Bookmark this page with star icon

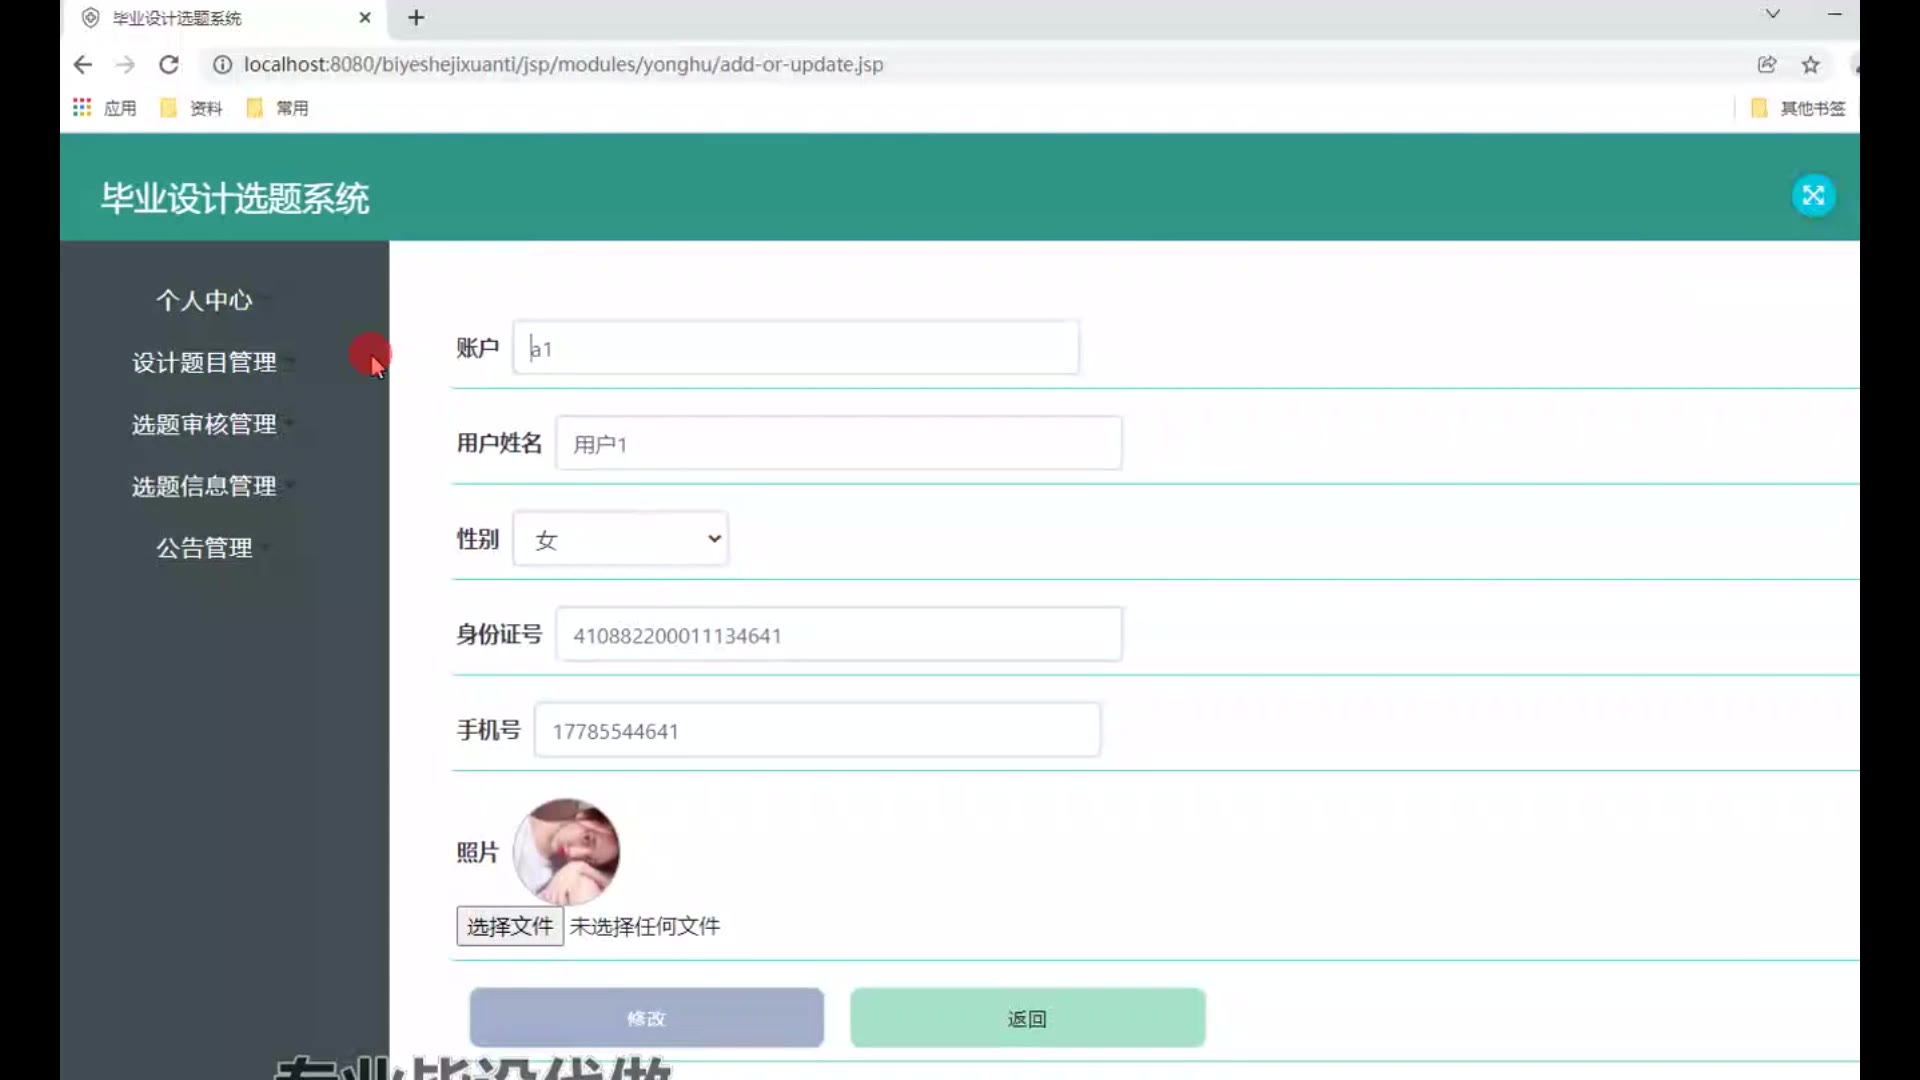(1811, 65)
